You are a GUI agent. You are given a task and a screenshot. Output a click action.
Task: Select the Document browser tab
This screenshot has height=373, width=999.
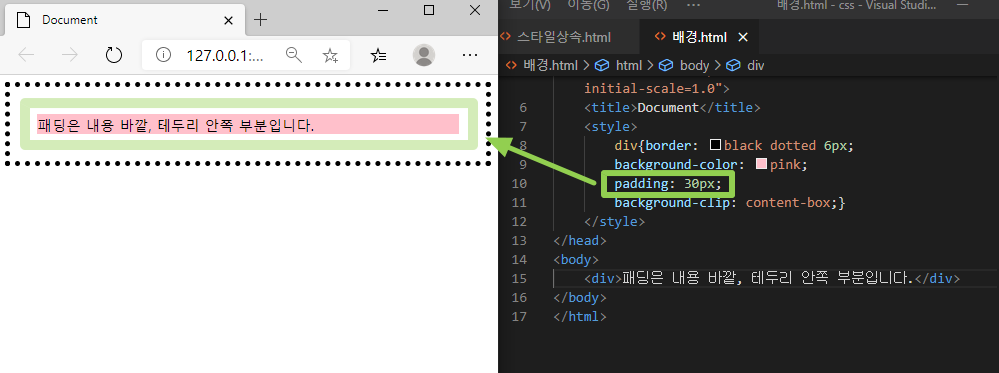click(x=125, y=20)
